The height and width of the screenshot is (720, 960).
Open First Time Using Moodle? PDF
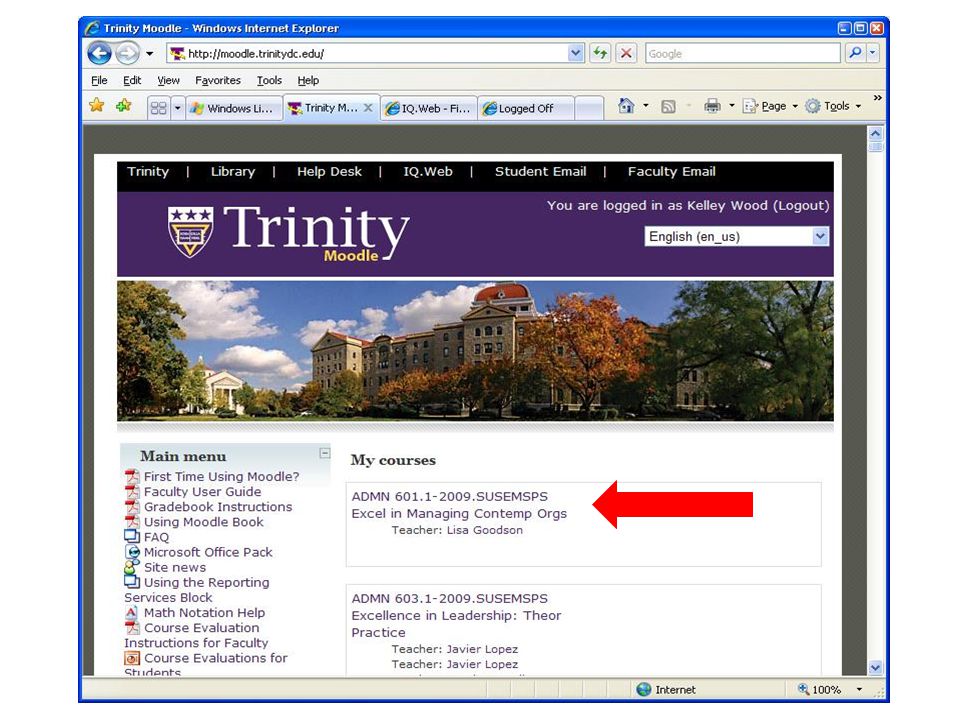pyautogui.click(x=221, y=476)
